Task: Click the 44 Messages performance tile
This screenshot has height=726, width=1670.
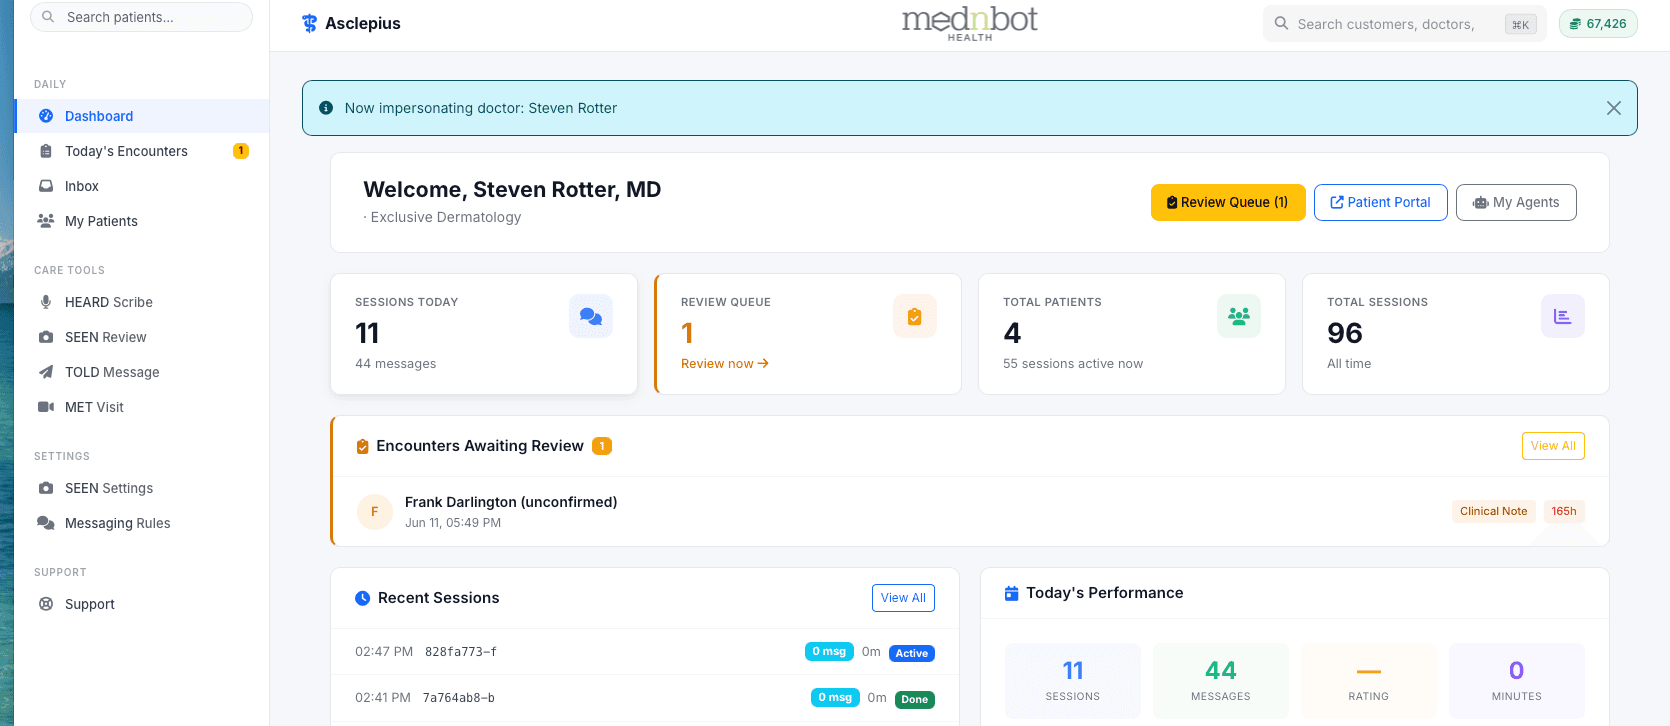Action: pyautogui.click(x=1221, y=681)
